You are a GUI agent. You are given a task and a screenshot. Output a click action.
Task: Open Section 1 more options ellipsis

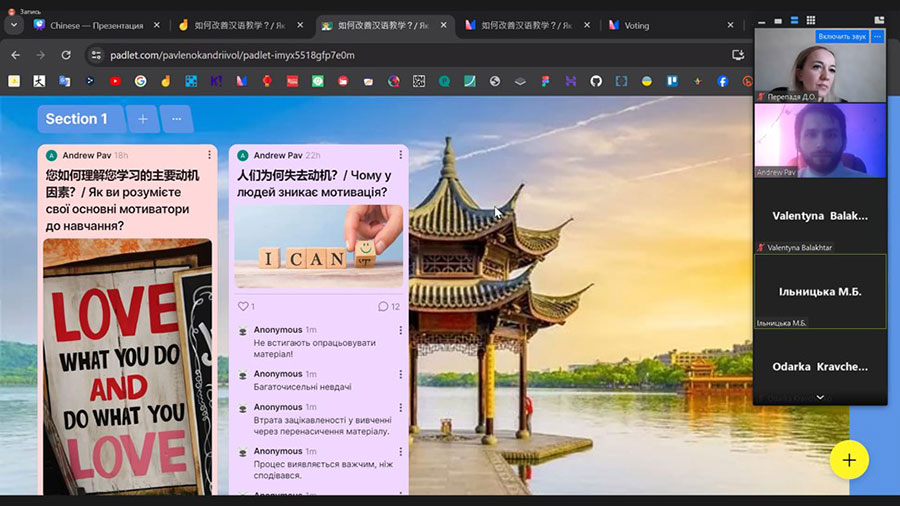(x=176, y=119)
